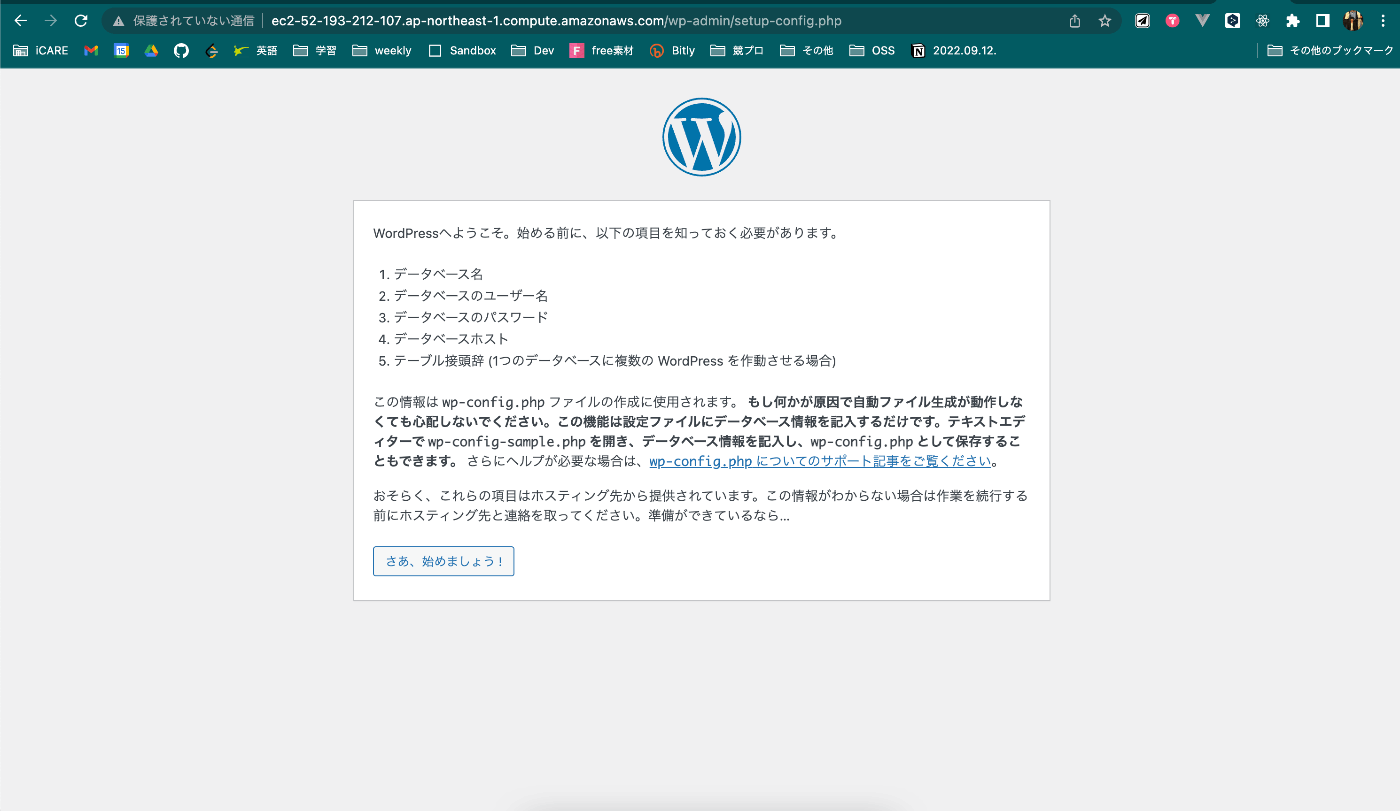The height and width of the screenshot is (811, 1400).
Task: Open the 競プロ bookmark folder
Action: [737, 50]
